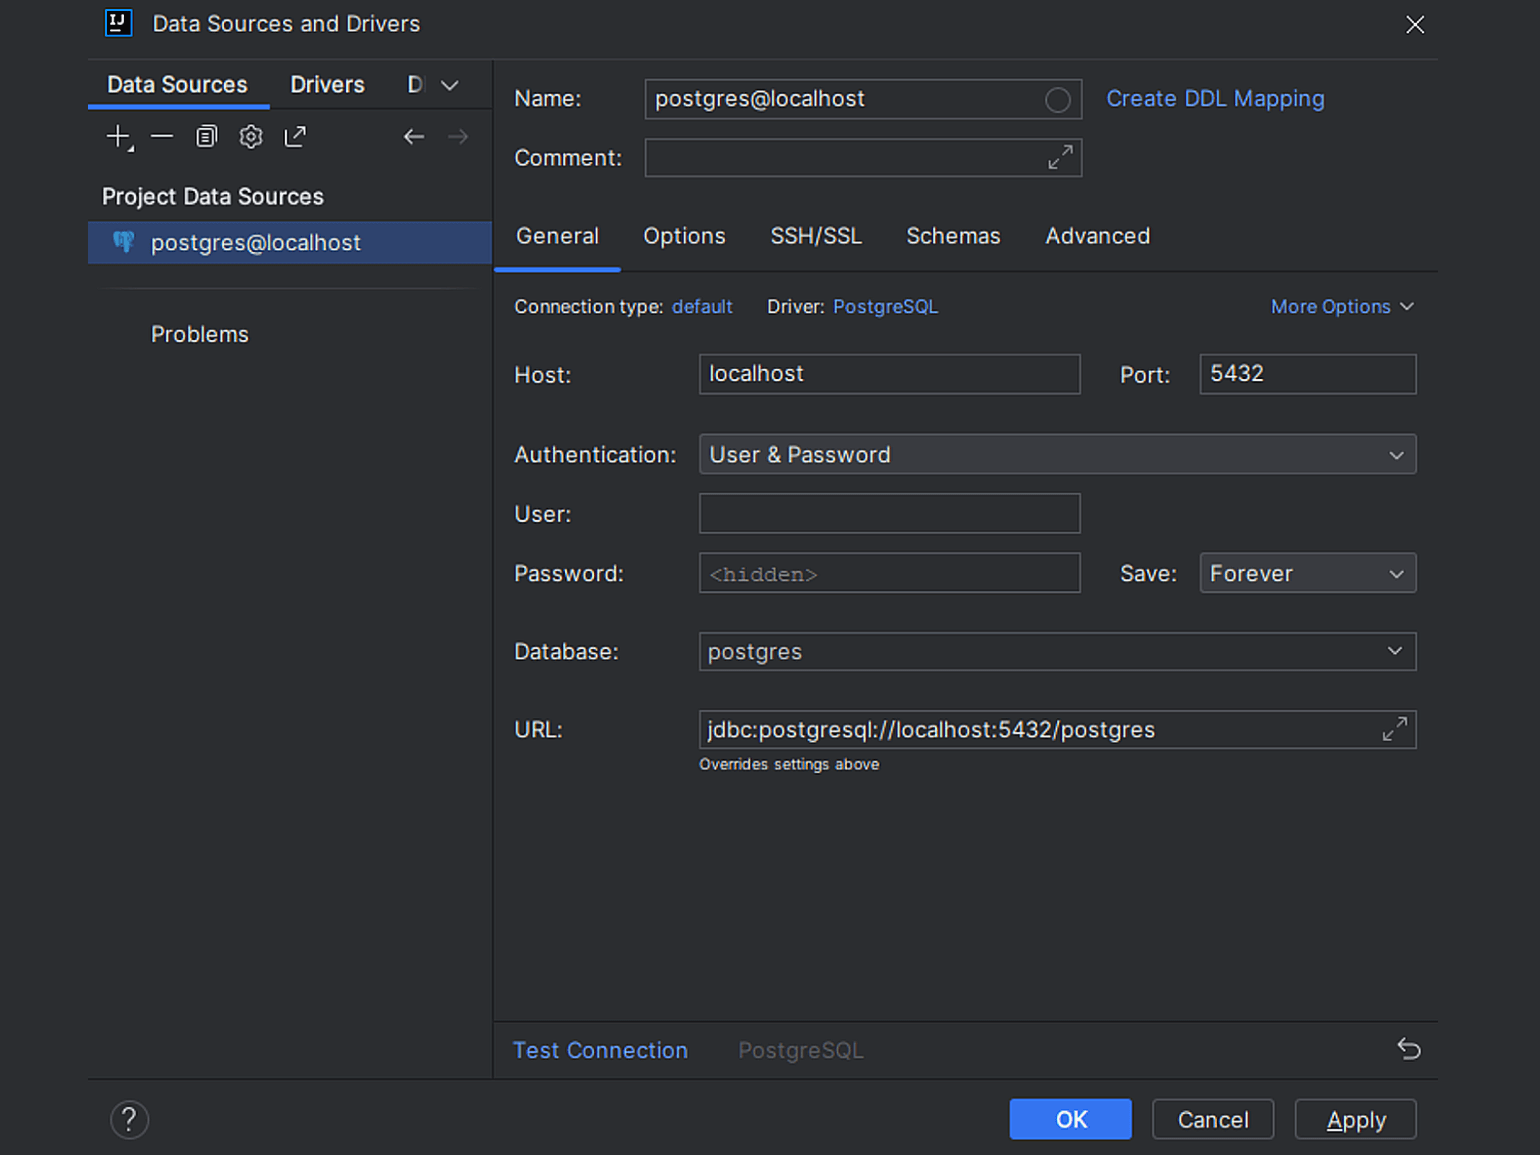Add a new data source with plus icon
The width and height of the screenshot is (1540, 1155).
(x=119, y=137)
